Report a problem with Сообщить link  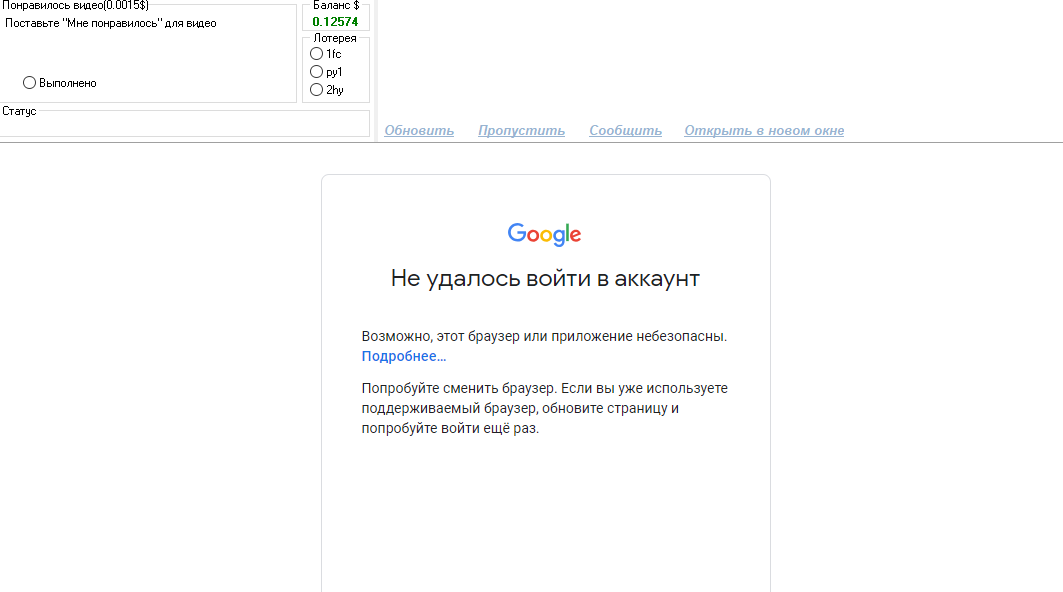point(625,130)
